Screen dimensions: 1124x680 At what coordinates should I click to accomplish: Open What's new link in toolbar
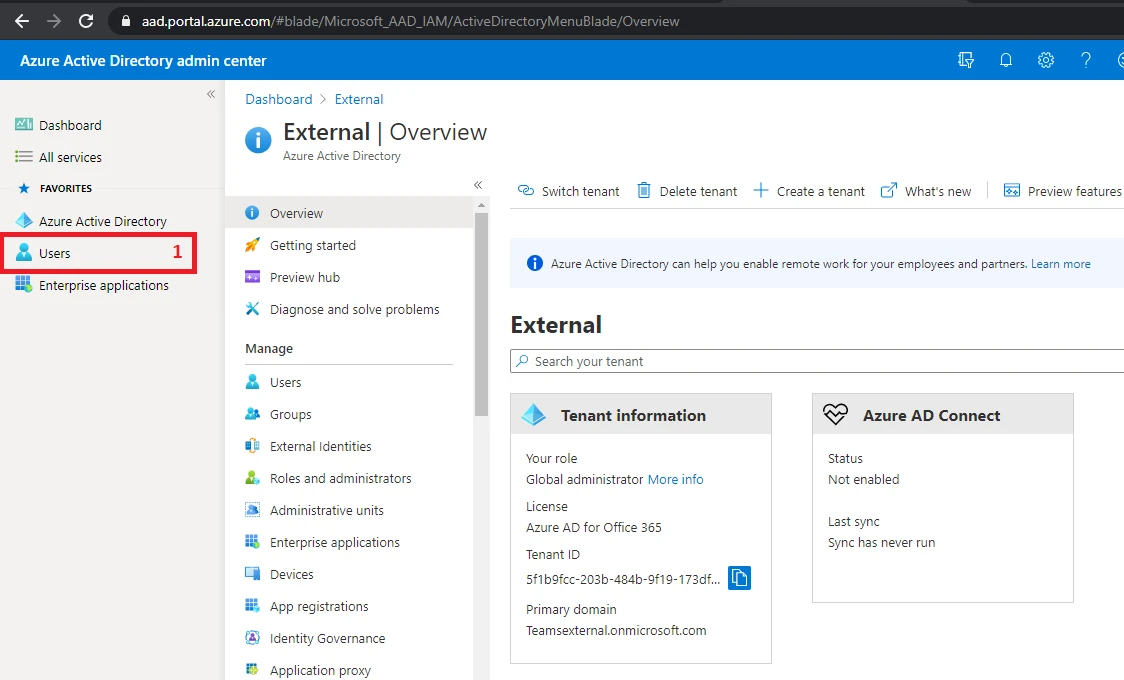tap(926, 191)
